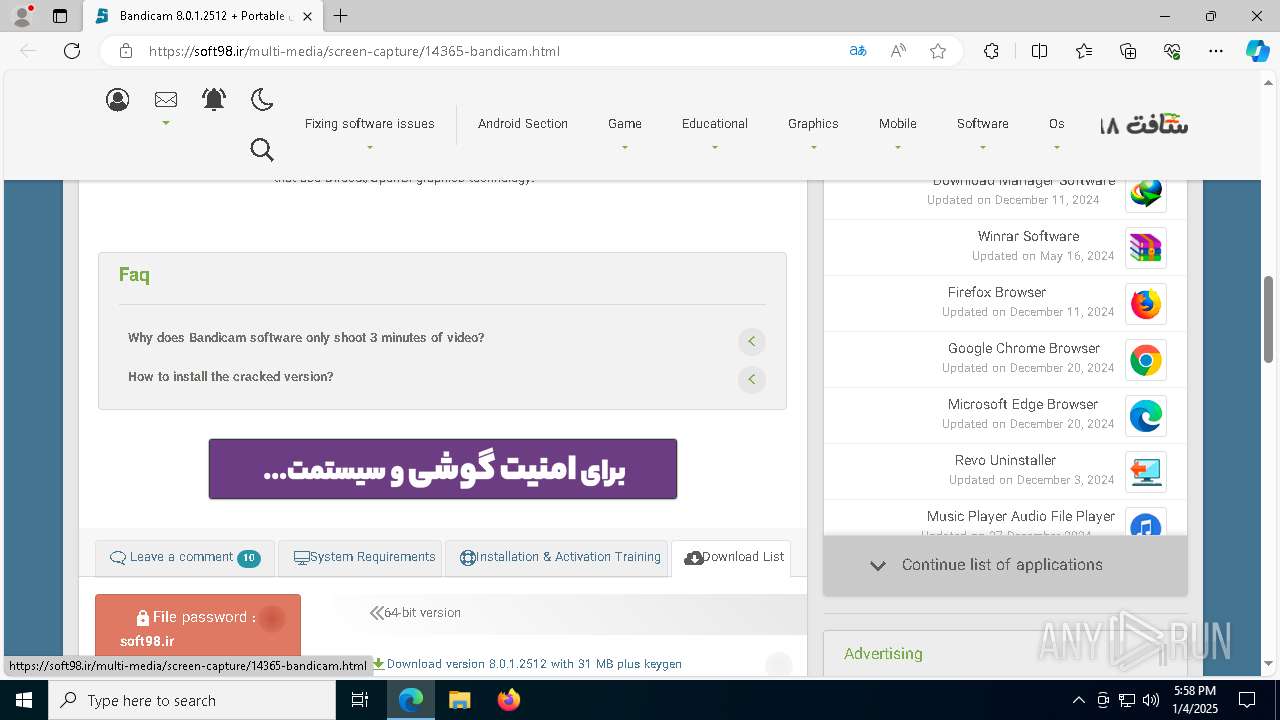Screen dimensions: 1280x720
Task: Switch to System Requirements tab
Action: (360, 558)
